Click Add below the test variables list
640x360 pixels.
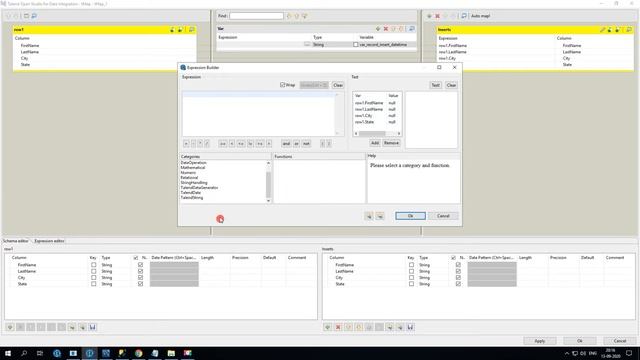(375, 143)
